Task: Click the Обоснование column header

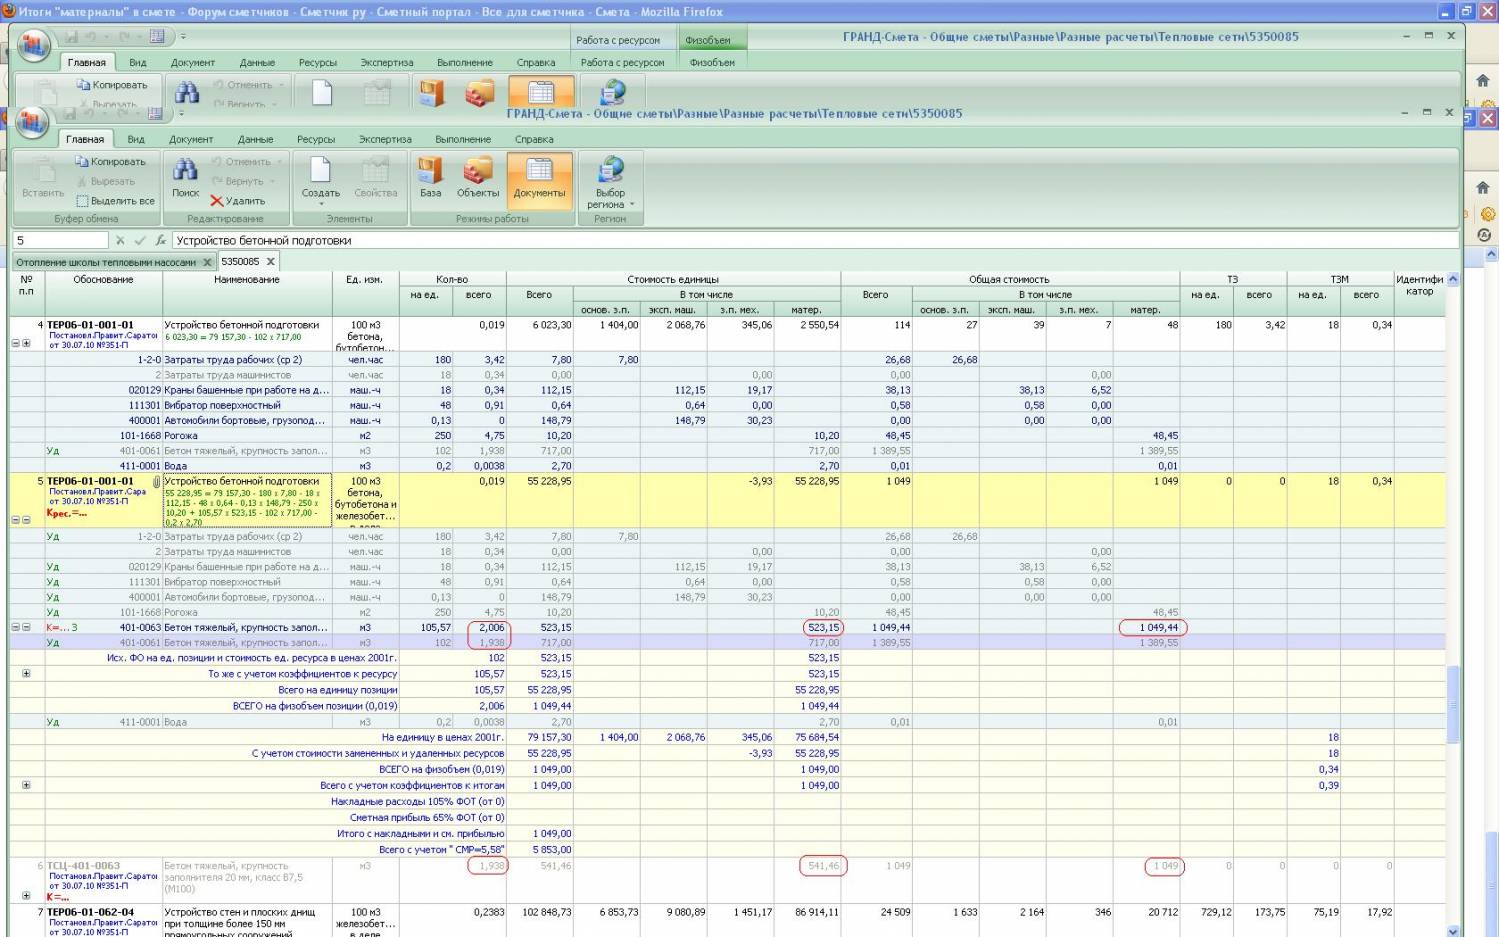Action: 103,280
